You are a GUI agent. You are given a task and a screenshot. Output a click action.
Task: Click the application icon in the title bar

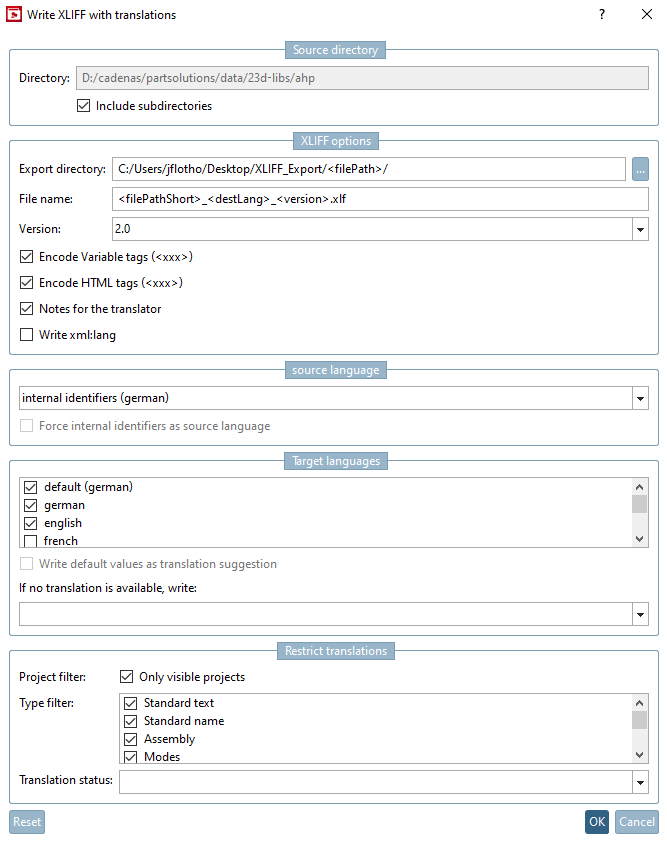coord(14,15)
